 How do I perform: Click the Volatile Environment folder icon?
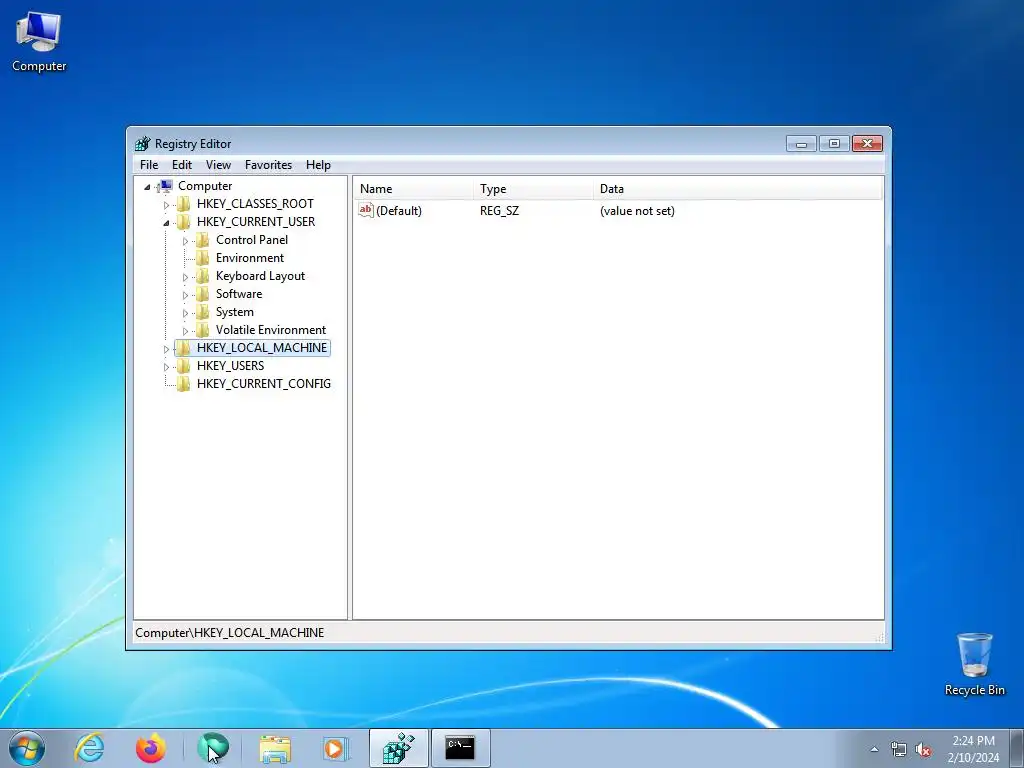pyautogui.click(x=202, y=330)
